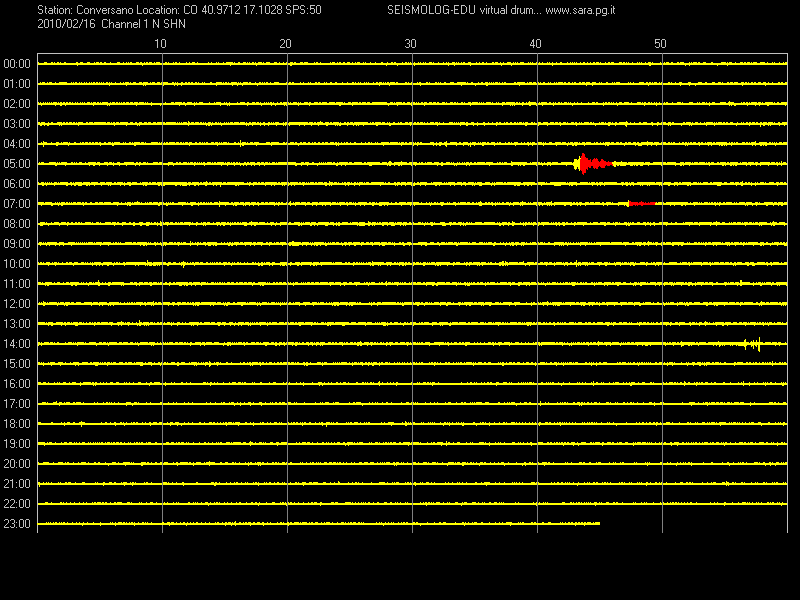Click the 22:00 hour label

[x=17, y=504]
